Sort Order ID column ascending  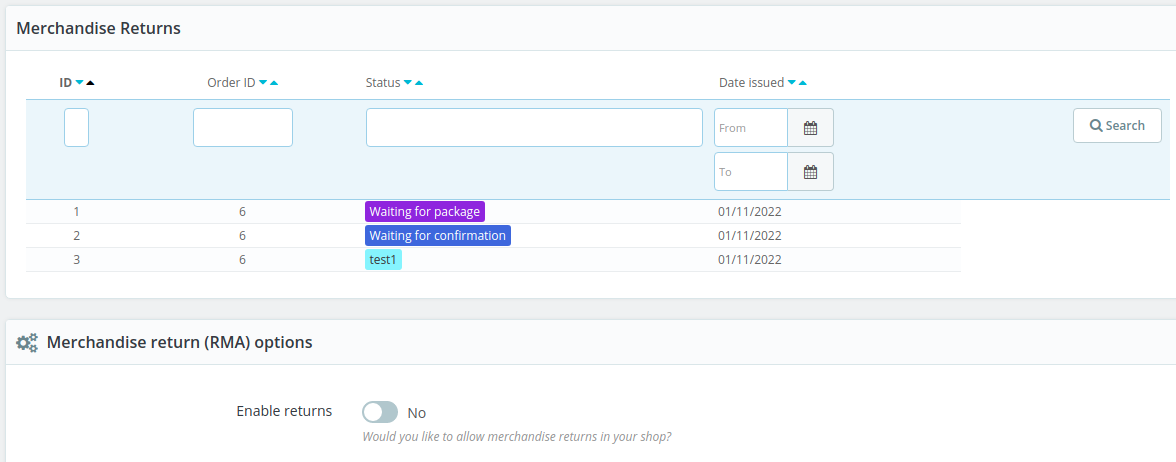click(x=274, y=83)
